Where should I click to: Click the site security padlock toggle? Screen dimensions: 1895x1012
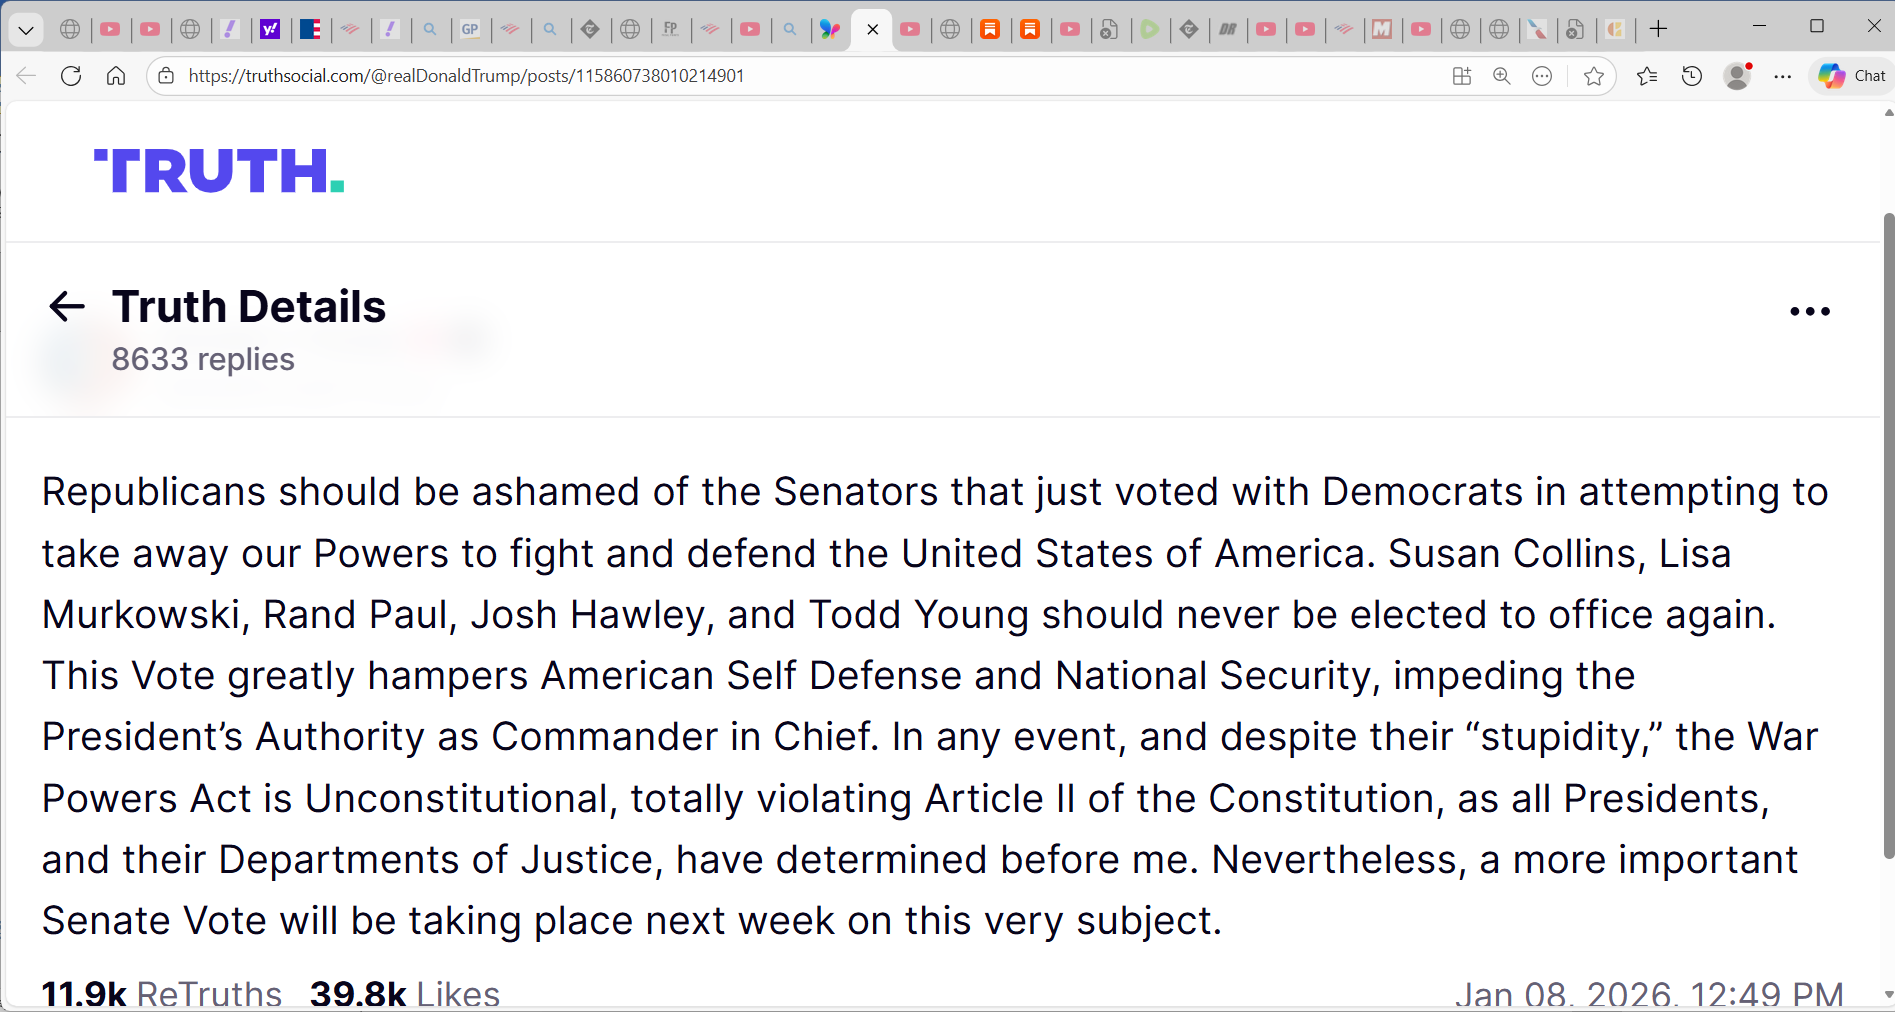click(x=165, y=75)
